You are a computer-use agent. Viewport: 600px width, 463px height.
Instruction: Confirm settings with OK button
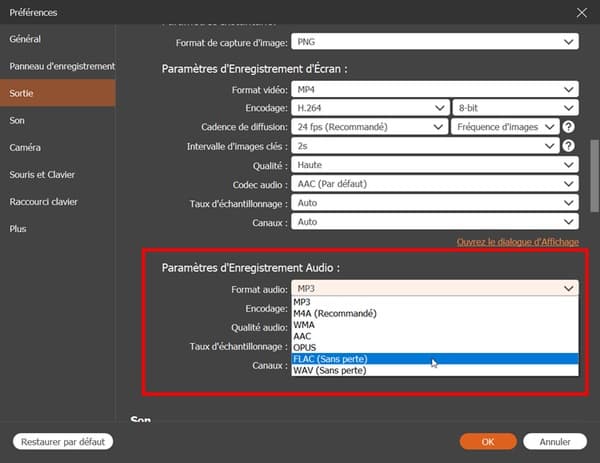click(x=488, y=442)
